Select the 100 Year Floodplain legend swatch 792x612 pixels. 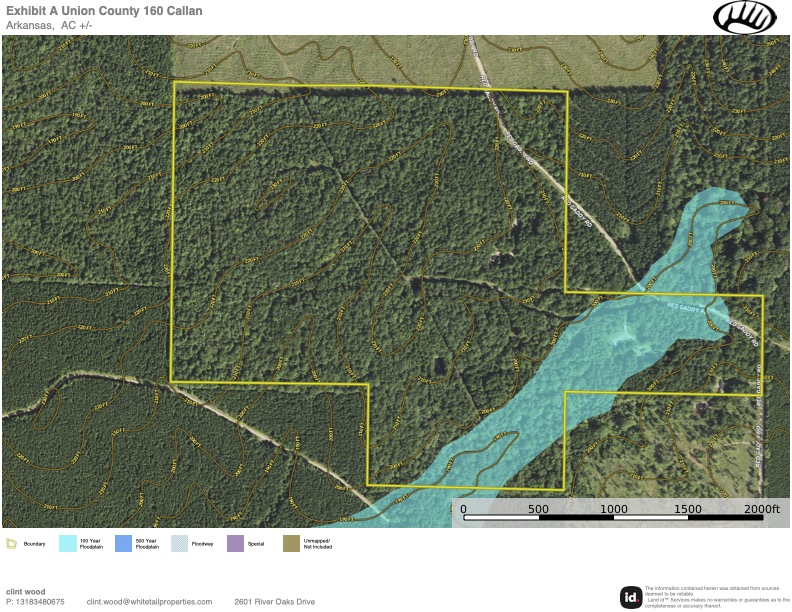68,544
